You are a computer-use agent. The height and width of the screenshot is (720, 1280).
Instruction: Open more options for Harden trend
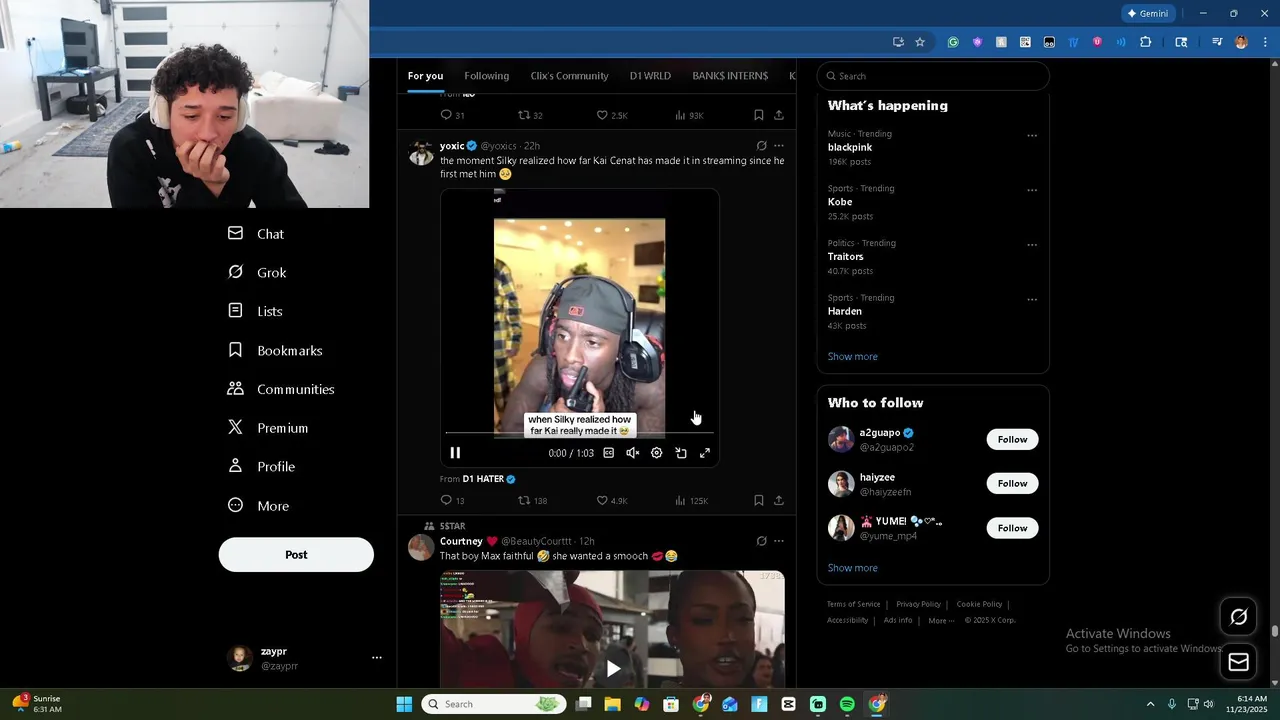pyautogui.click(x=1032, y=299)
